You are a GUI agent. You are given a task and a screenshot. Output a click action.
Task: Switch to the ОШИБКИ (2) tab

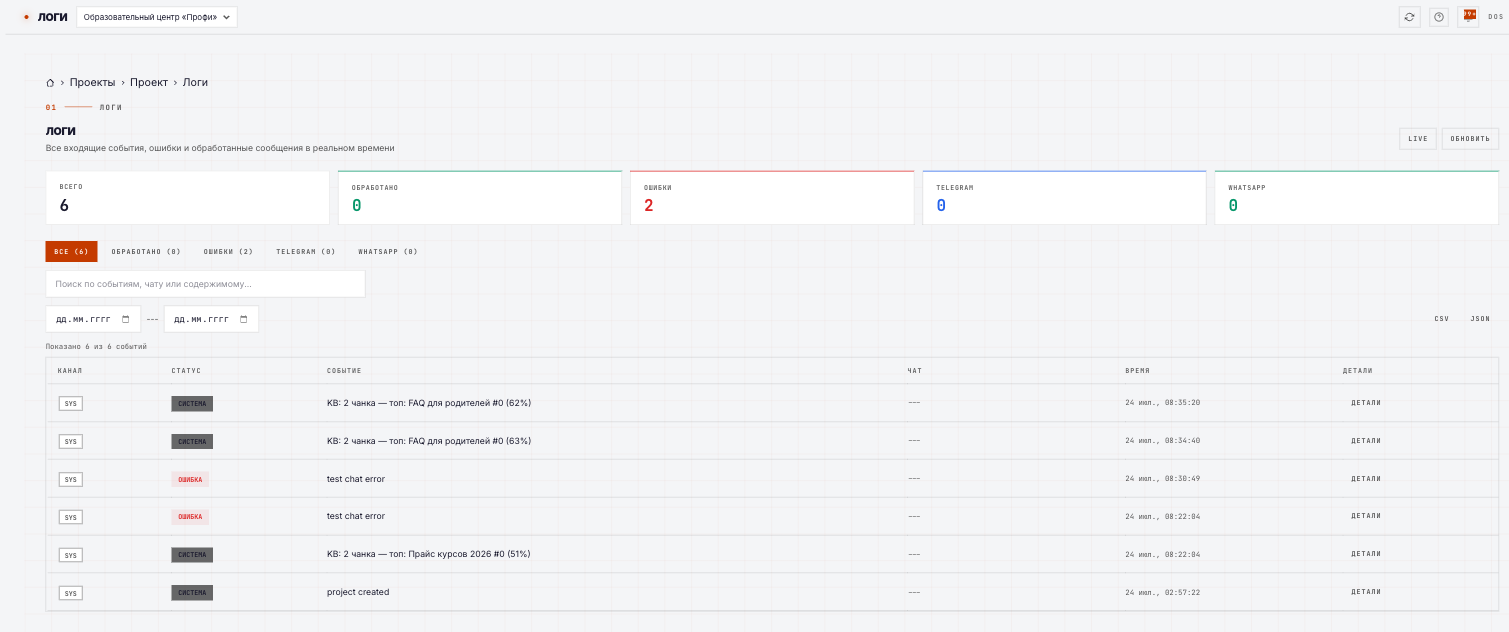pos(228,252)
